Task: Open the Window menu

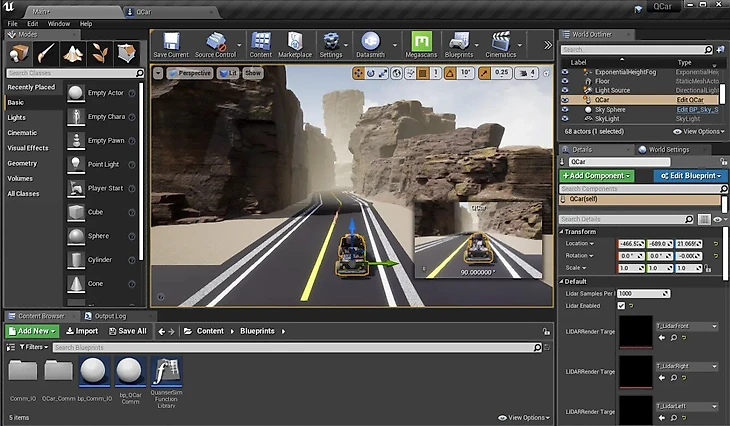Action: tap(59, 23)
